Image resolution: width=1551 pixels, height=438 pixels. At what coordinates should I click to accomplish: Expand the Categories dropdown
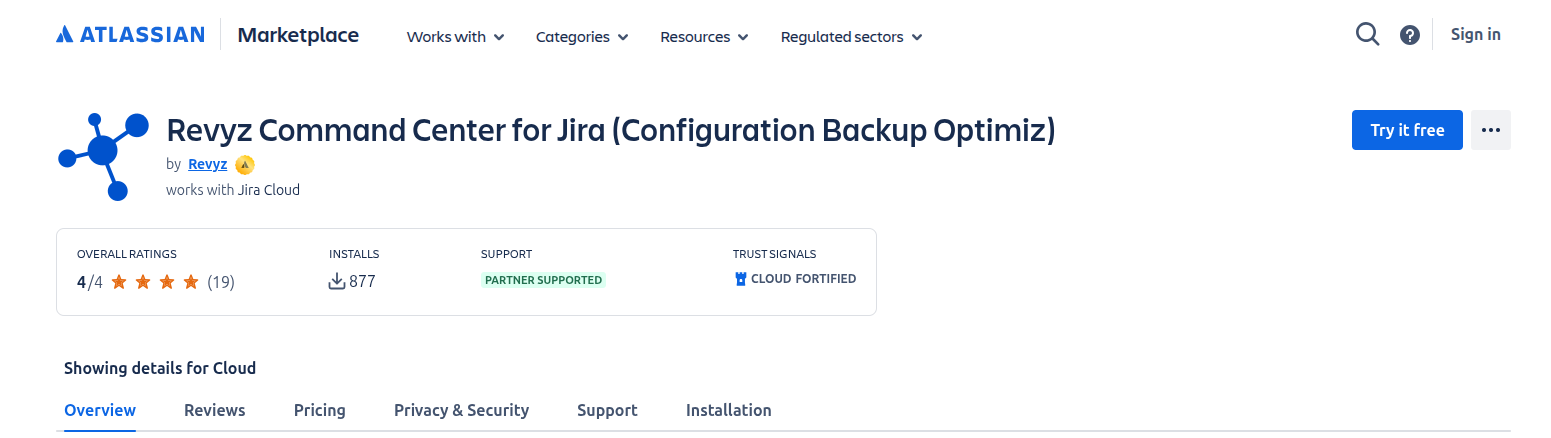coord(582,37)
